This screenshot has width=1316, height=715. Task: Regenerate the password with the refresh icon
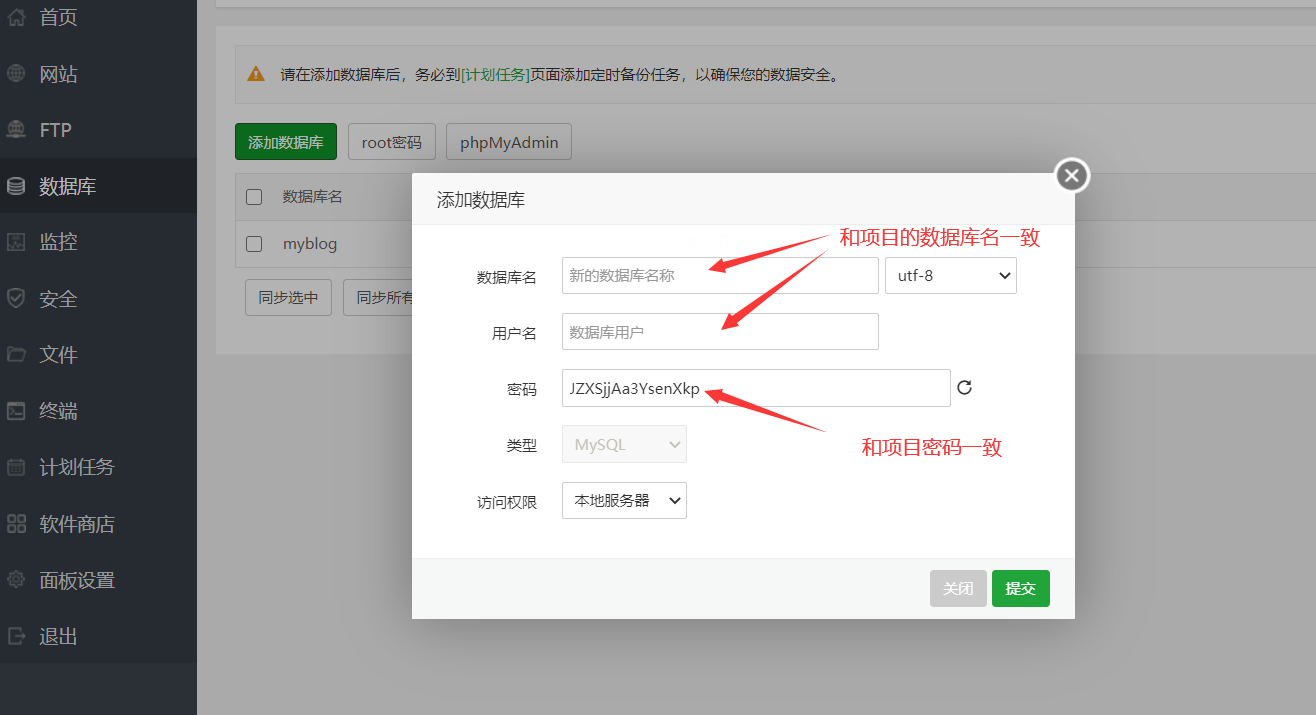964,388
